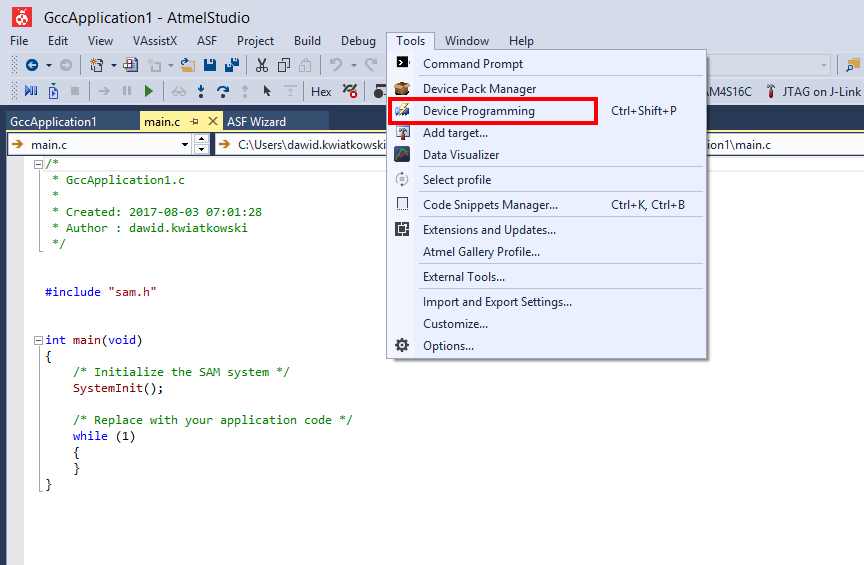The image size is (864, 565).
Task: Click the Hex display toggle button
Action: (x=321, y=92)
